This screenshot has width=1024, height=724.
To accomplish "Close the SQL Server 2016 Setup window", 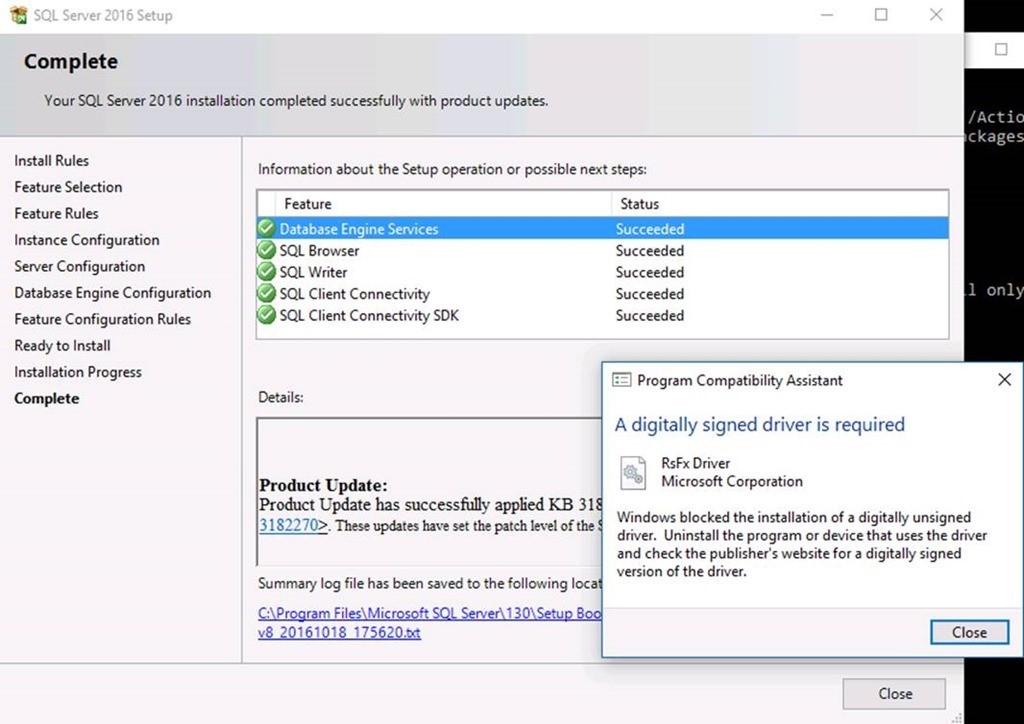I will point(936,14).
